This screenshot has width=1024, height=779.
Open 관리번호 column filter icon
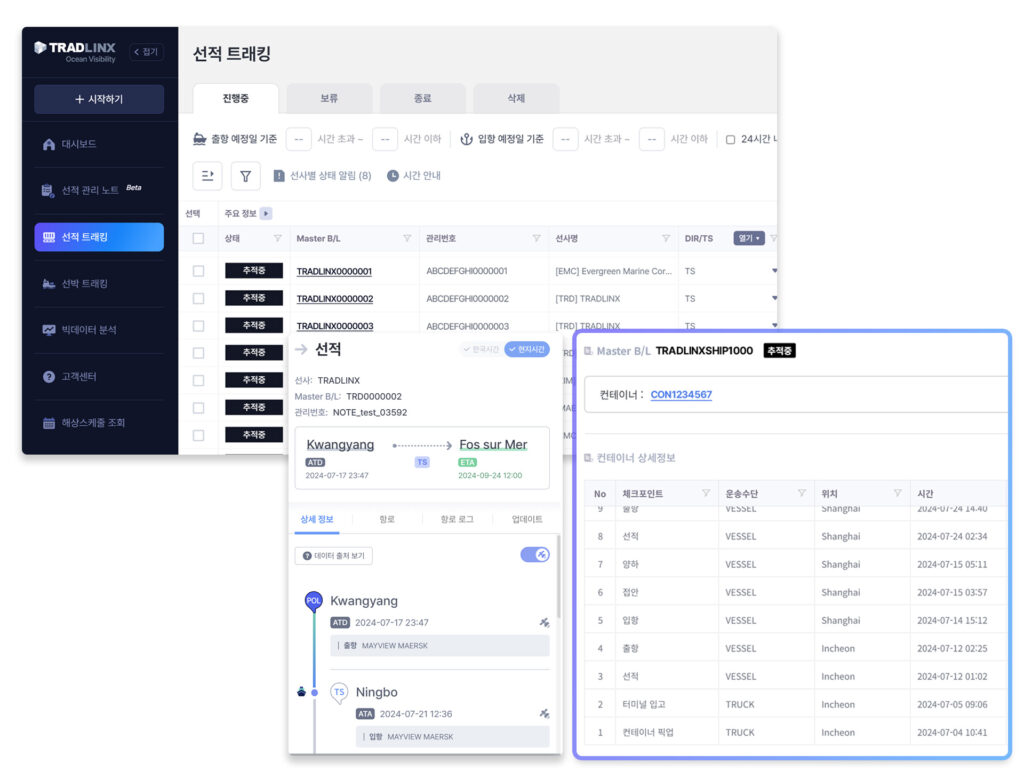click(536, 238)
